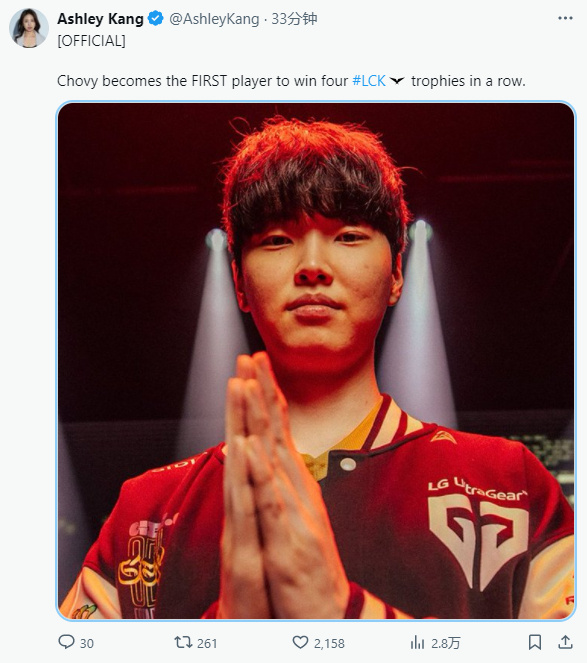Open Ashley Kang display name link
This screenshot has width=587, height=663.
pyautogui.click(x=100, y=19)
